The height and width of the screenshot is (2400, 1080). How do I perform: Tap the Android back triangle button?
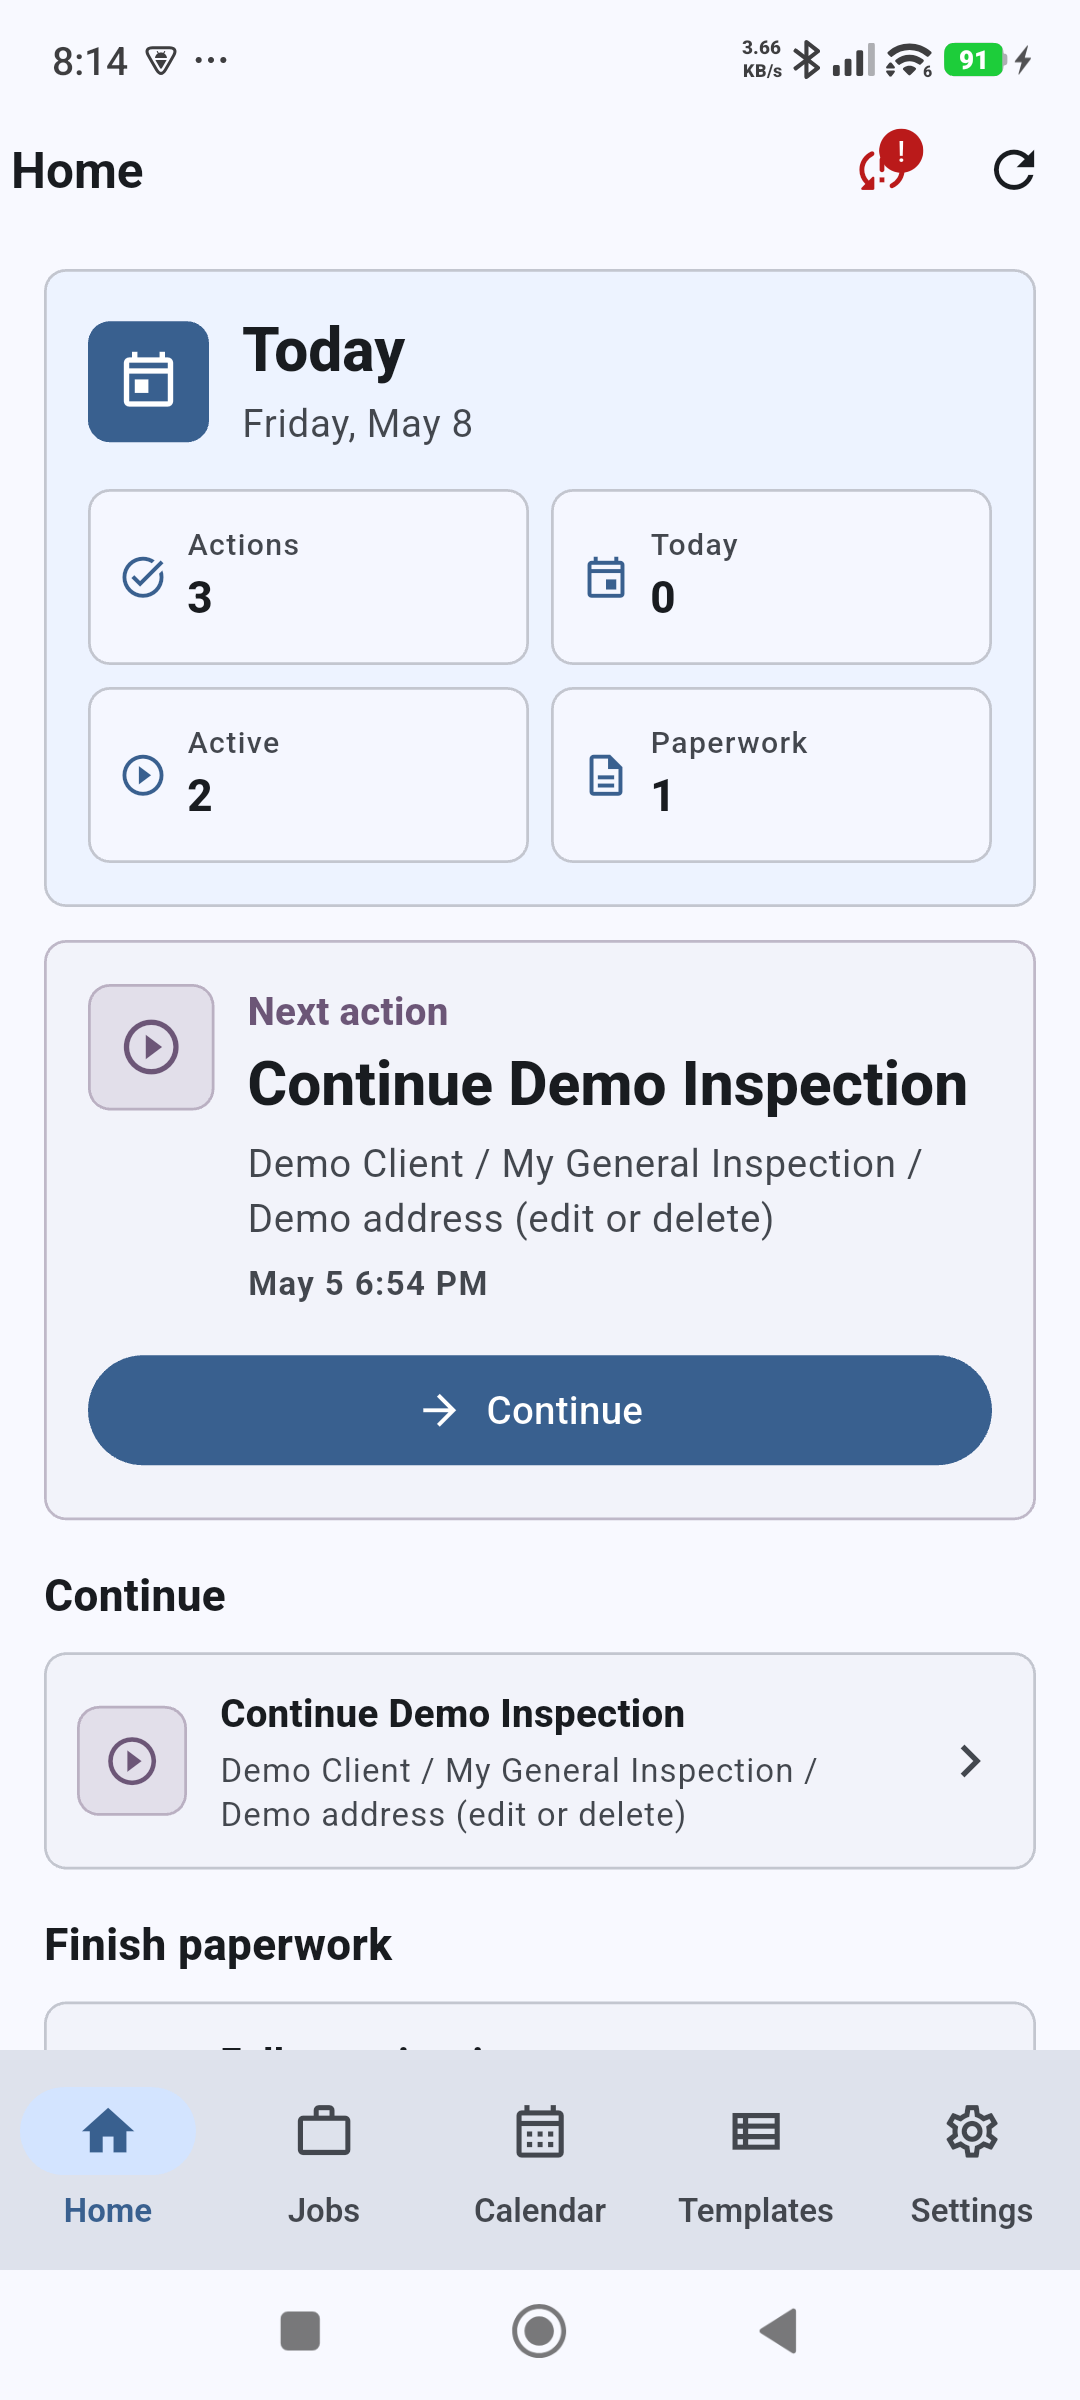[x=778, y=2331]
